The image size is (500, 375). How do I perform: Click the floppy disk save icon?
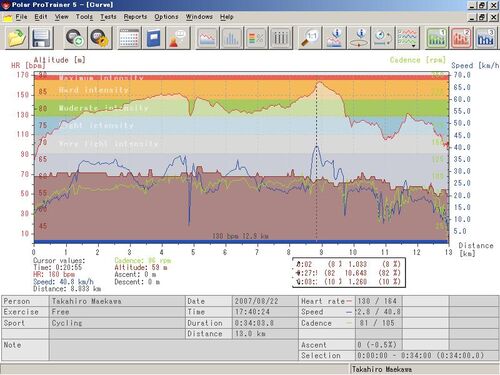point(41,38)
